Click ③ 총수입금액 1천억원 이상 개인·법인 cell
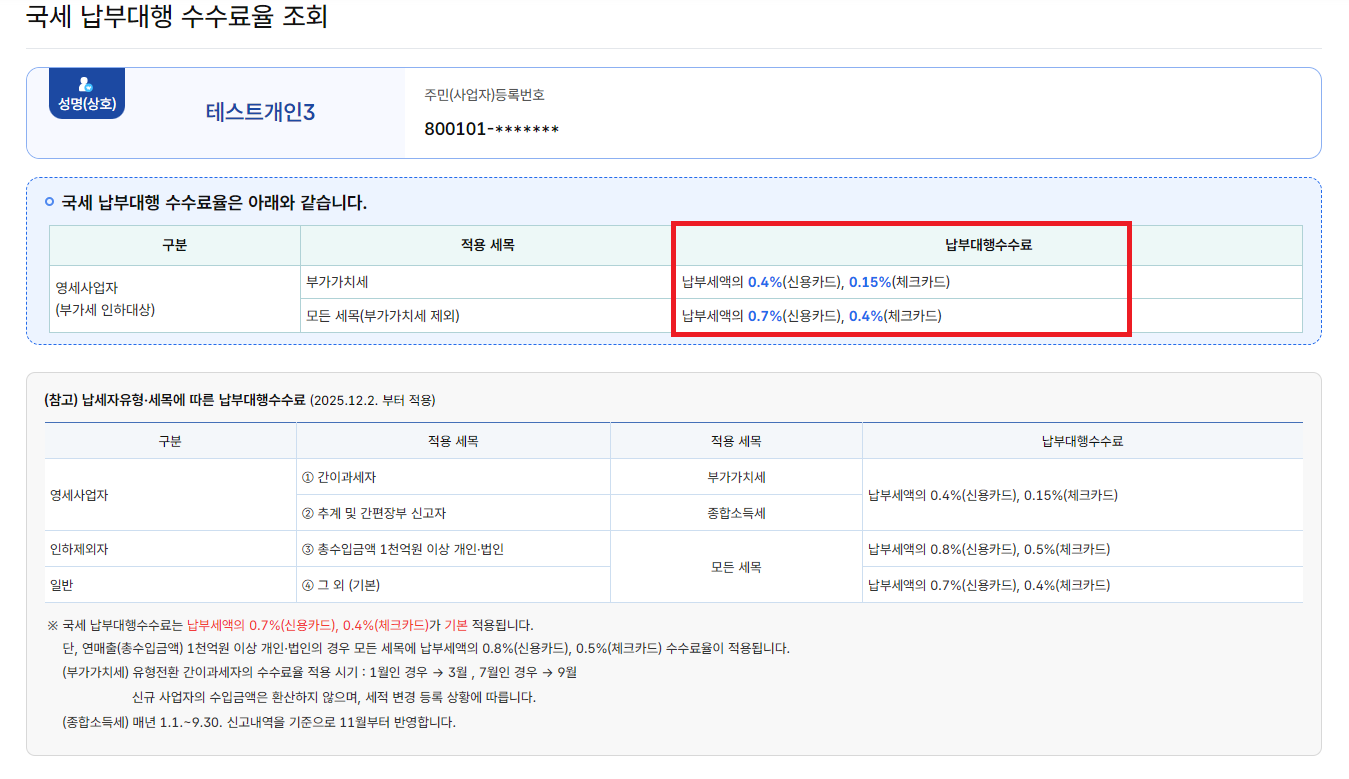Viewport: 1349px width, 779px height. [x=453, y=549]
